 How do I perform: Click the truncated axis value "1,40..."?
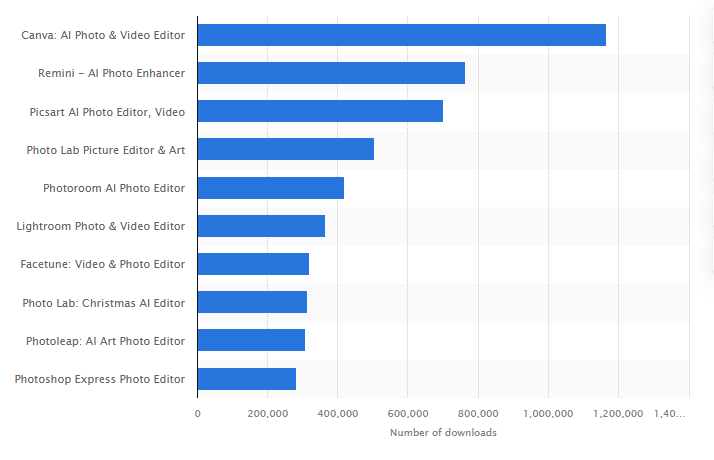(669, 414)
